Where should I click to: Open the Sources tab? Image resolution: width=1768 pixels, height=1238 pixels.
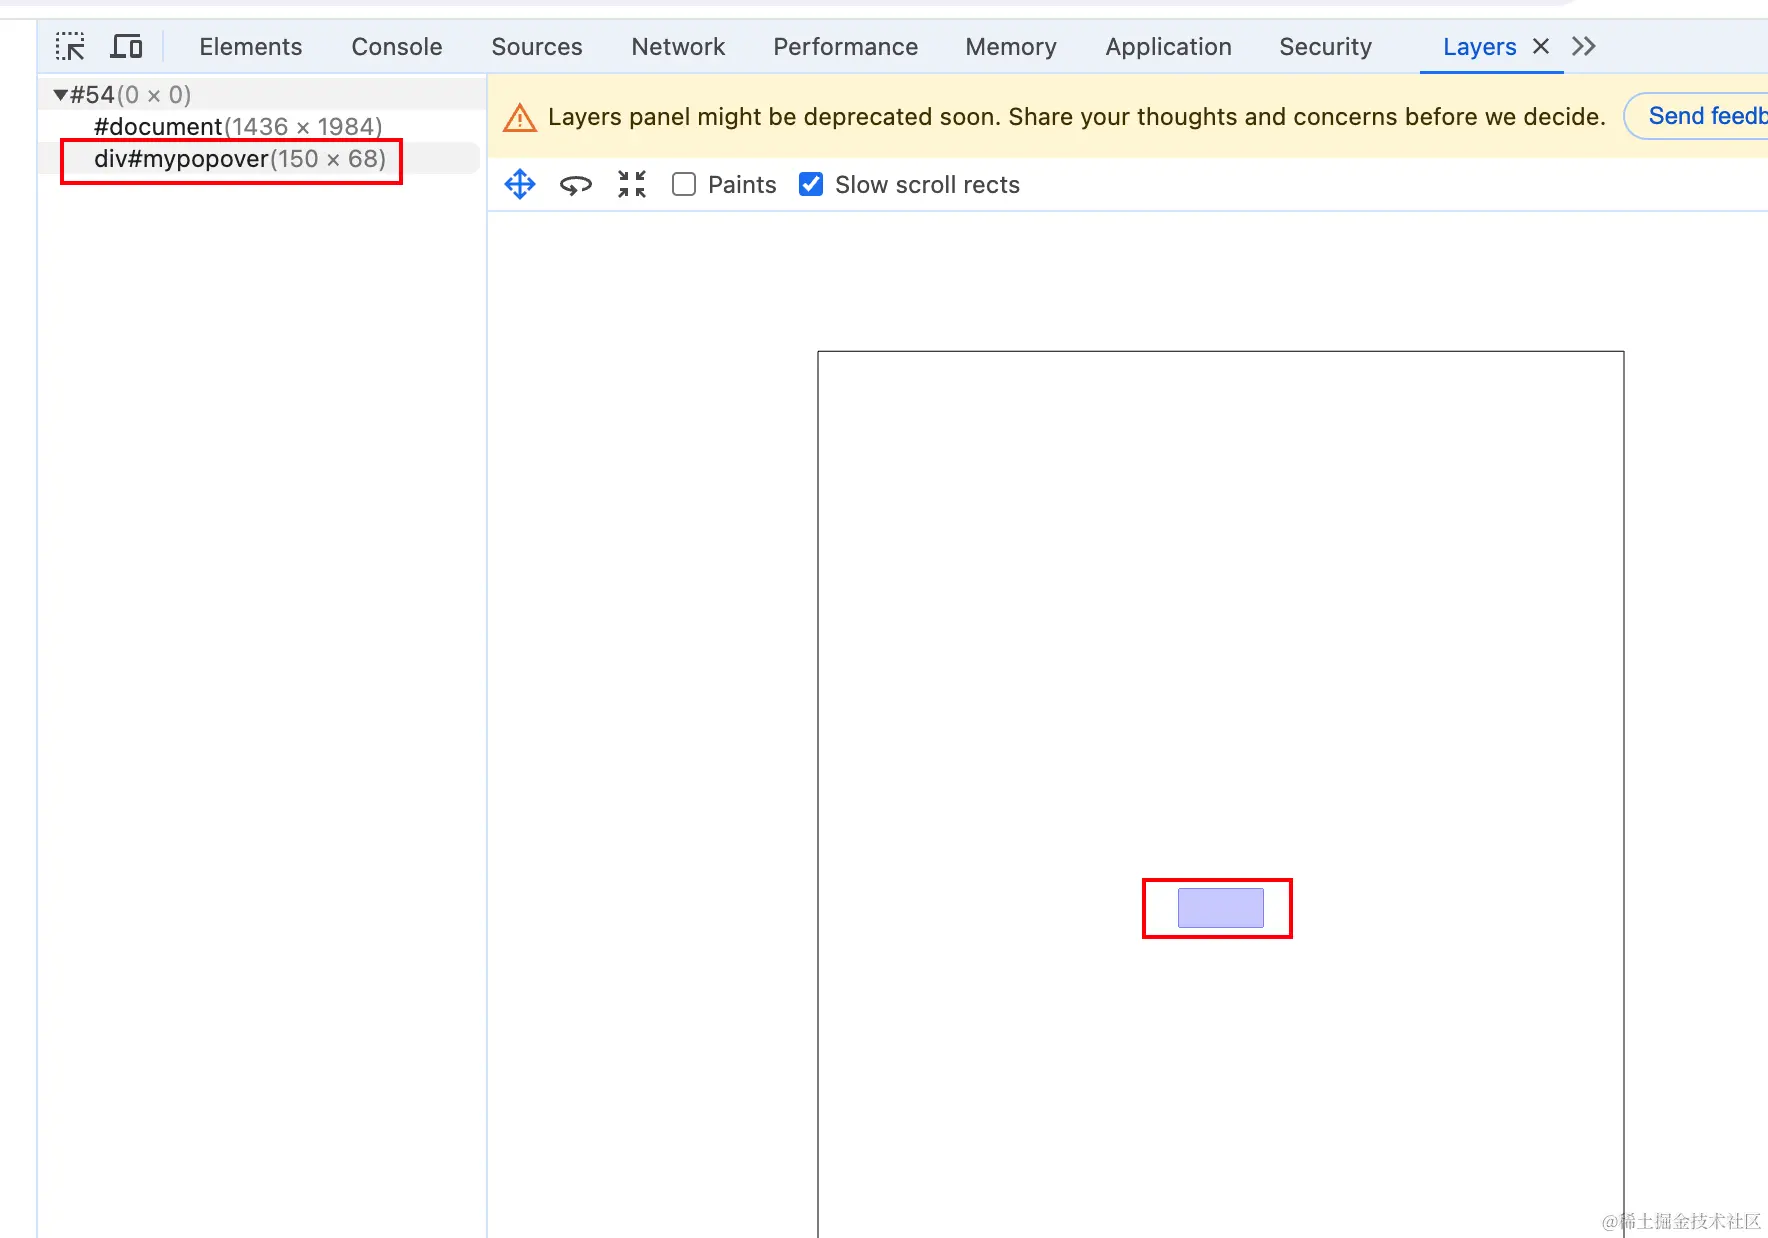537,47
